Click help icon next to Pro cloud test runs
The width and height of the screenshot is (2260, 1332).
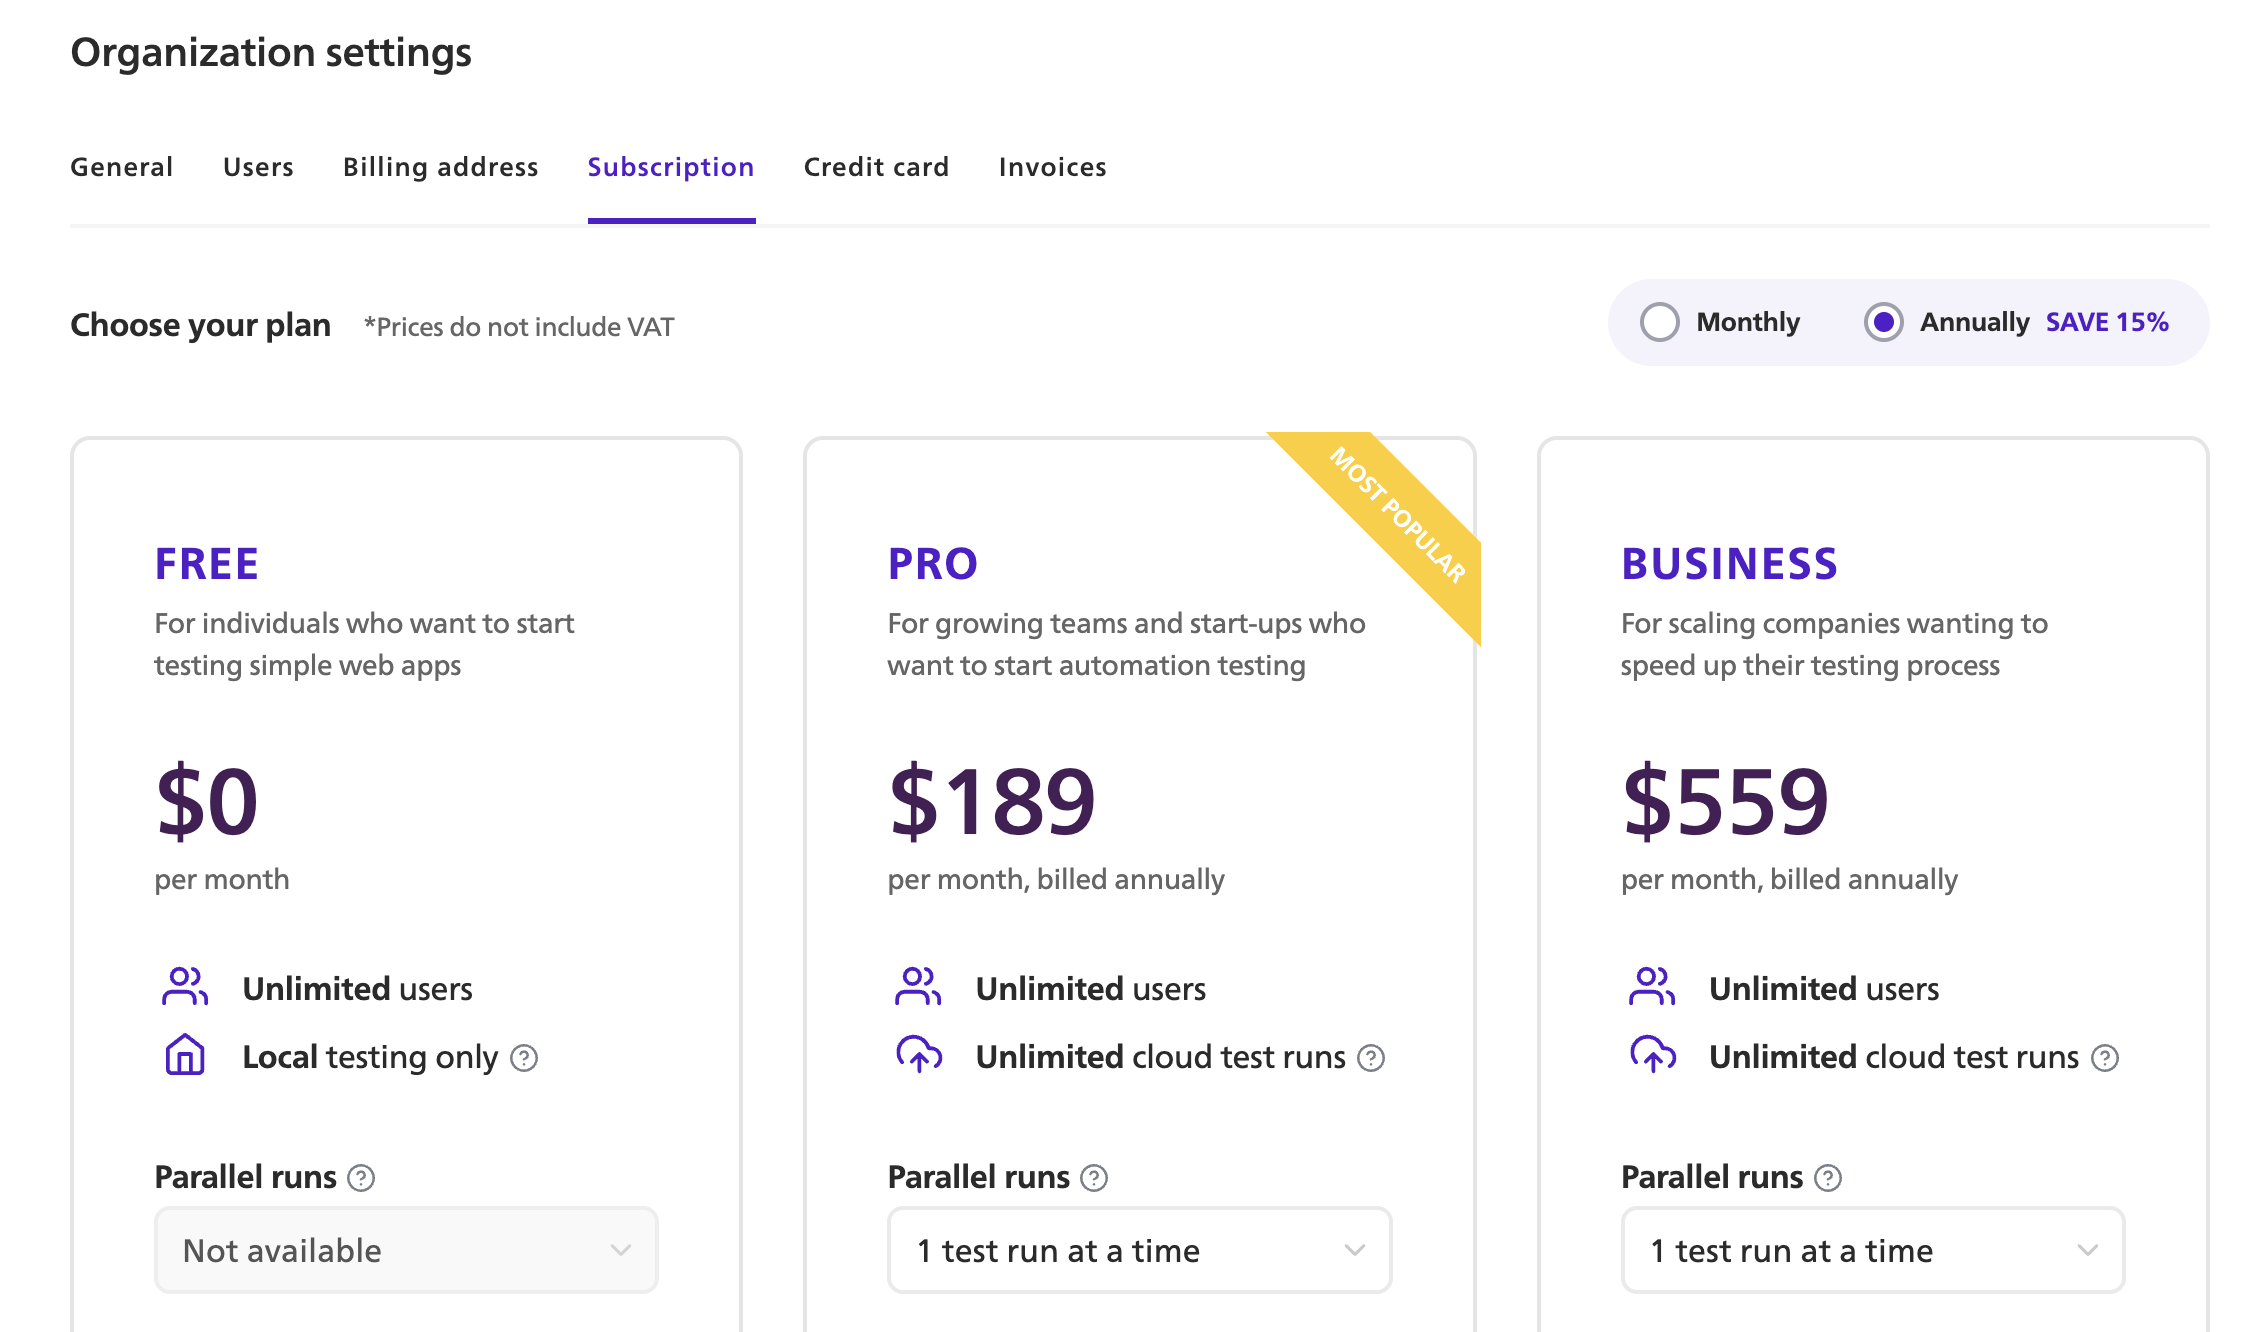[1371, 1058]
